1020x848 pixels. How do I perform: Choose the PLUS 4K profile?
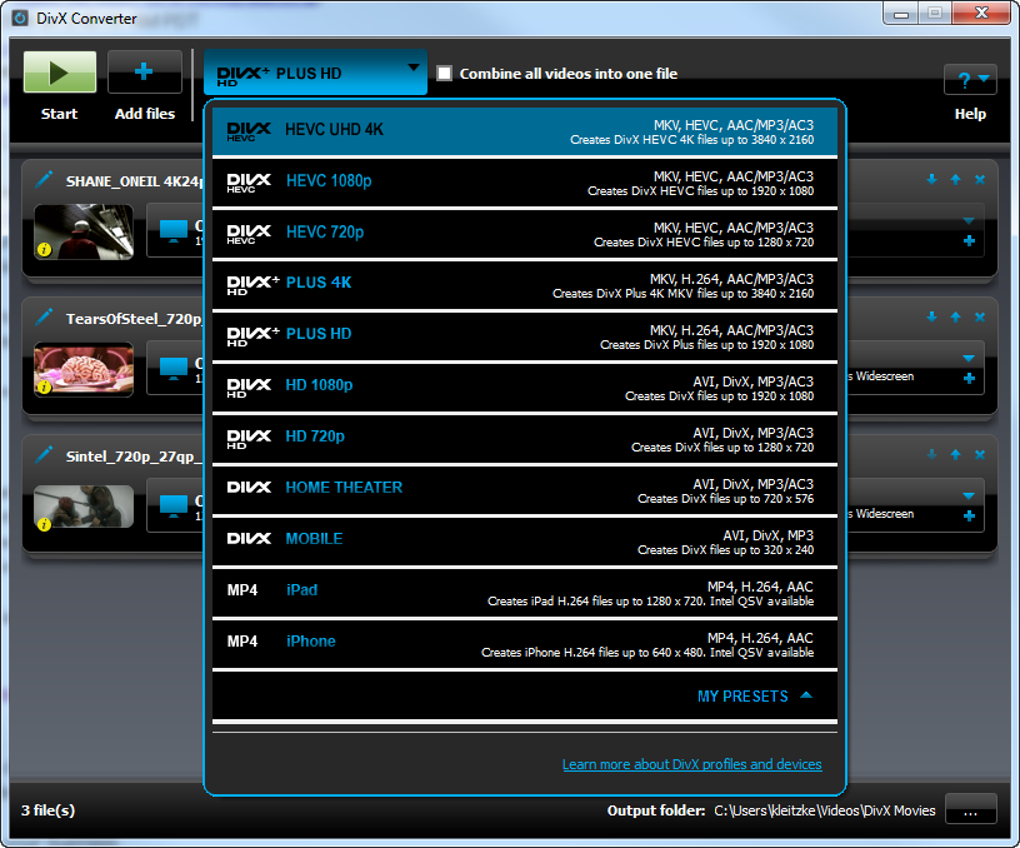tap(524, 286)
